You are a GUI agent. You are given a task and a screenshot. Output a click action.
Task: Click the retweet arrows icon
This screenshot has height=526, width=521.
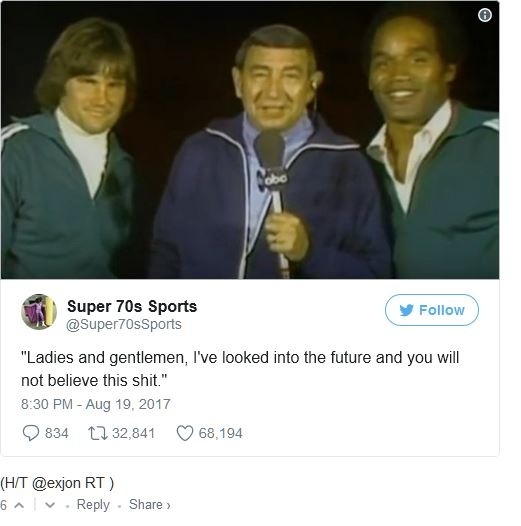pyautogui.click(x=98, y=433)
